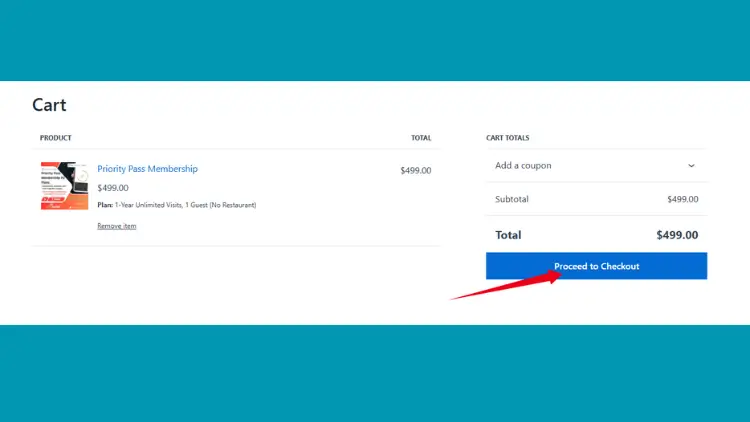Click the product unit price $499.00
This screenshot has height=422, width=750.
click(113, 188)
